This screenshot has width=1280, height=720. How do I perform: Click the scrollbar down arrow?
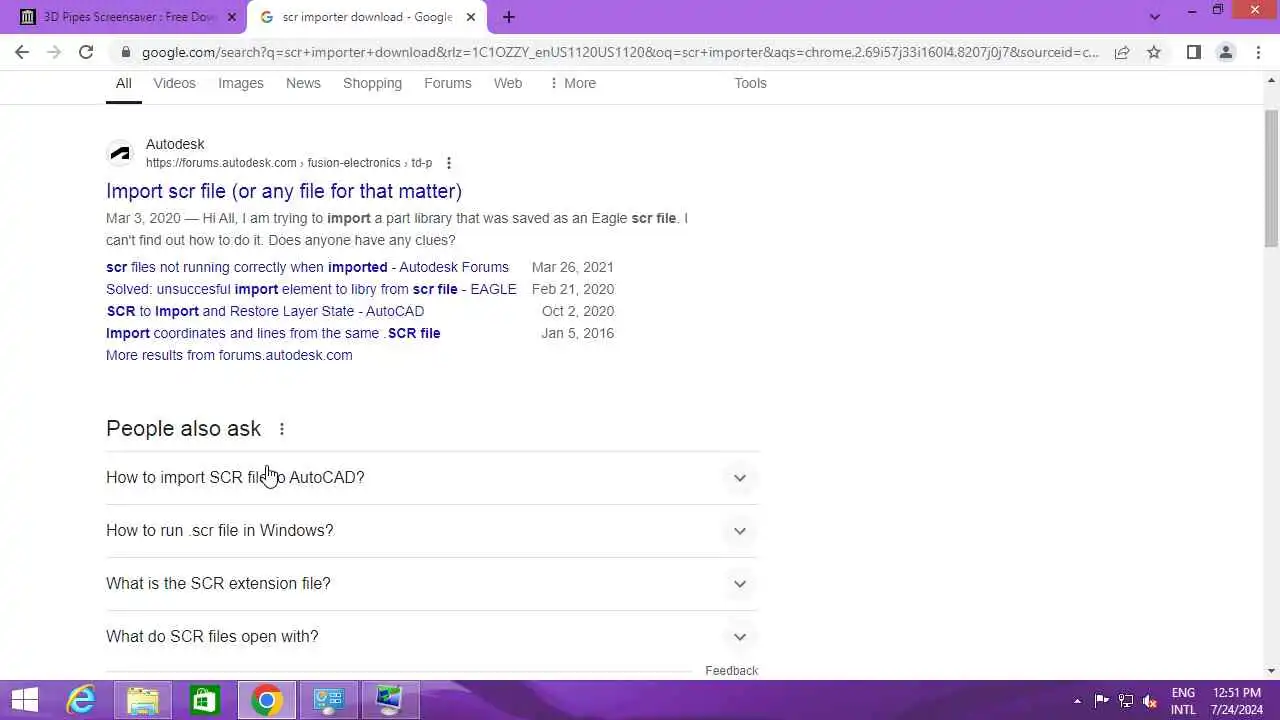(1271, 671)
